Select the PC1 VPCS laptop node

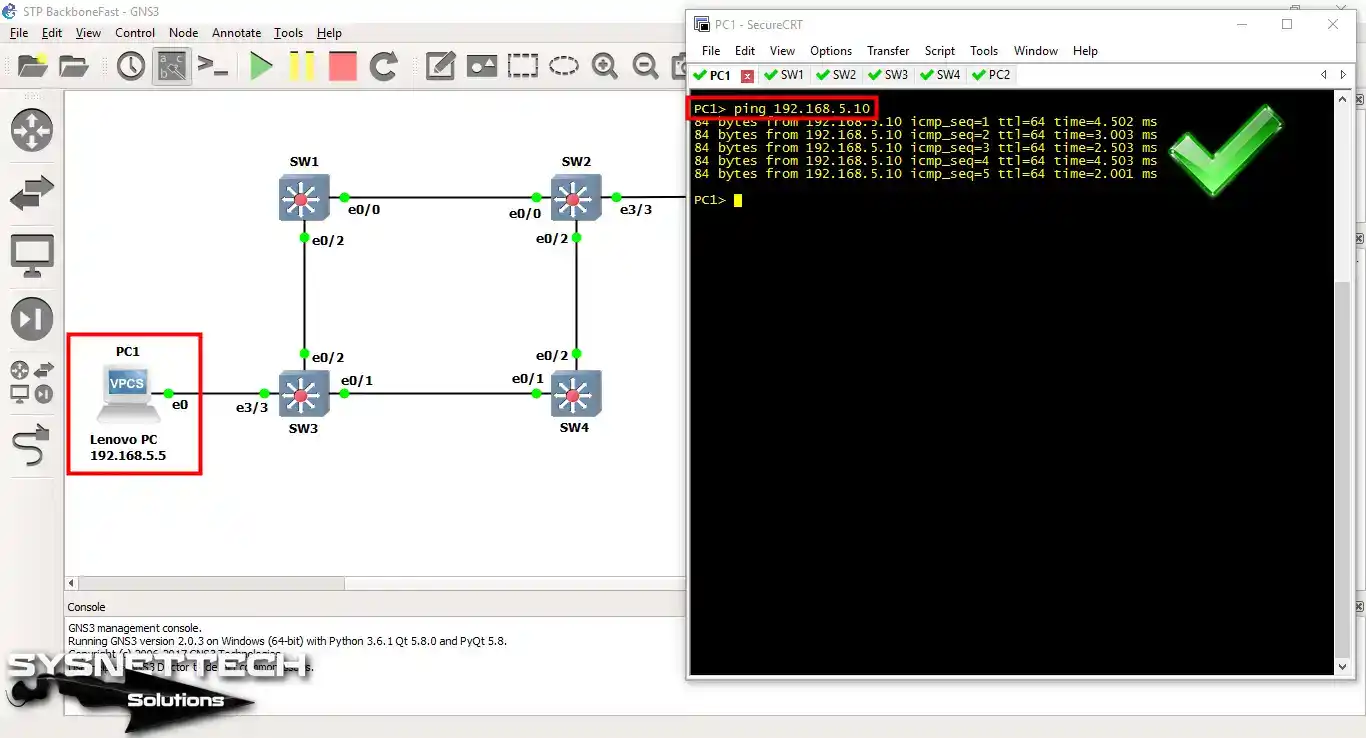[129, 392]
